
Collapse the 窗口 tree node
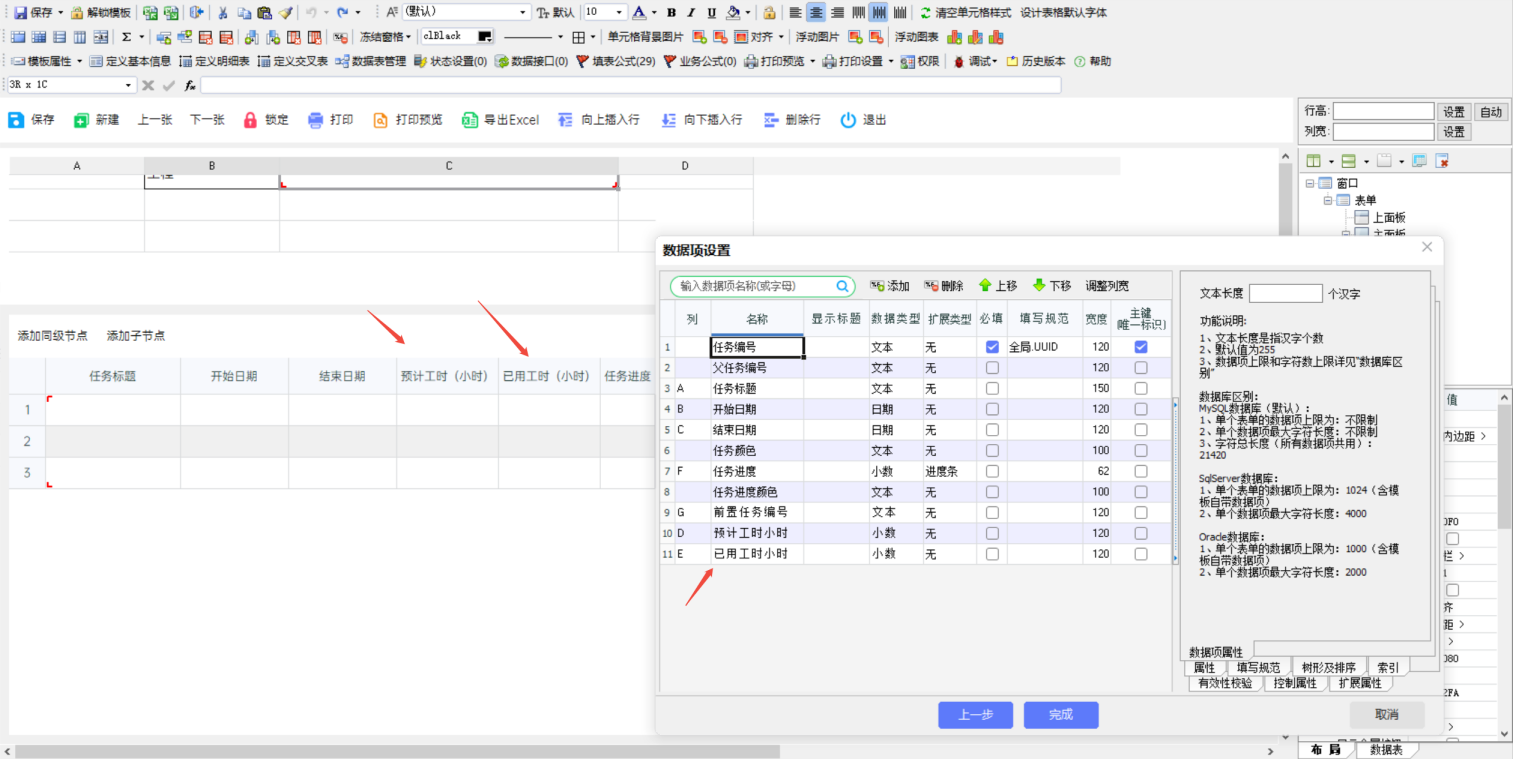coord(1310,183)
